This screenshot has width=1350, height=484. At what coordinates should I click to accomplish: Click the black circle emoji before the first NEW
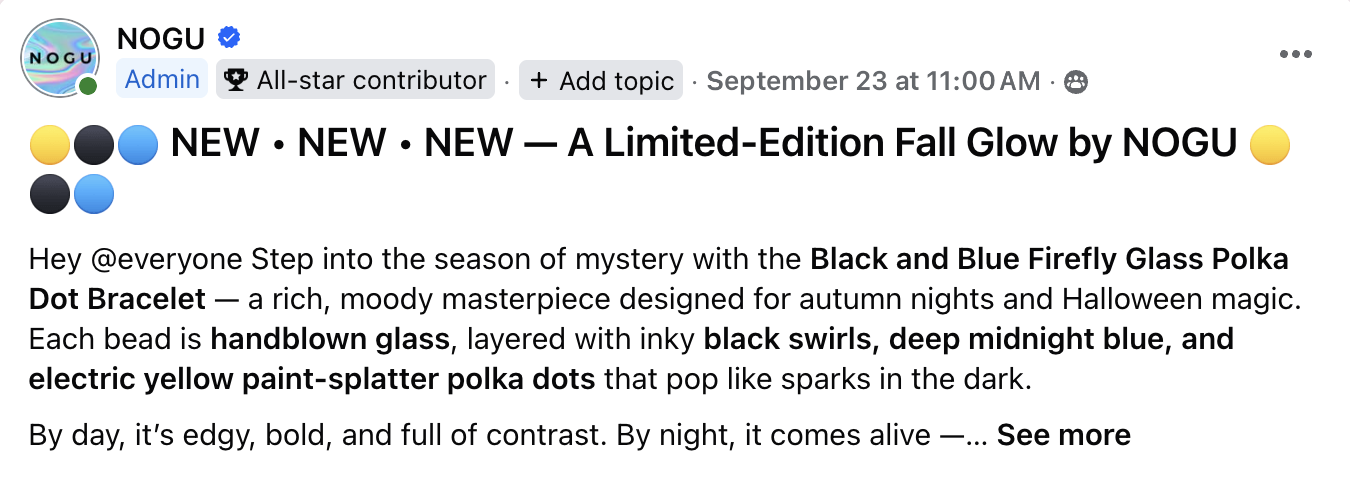[x=93, y=145]
